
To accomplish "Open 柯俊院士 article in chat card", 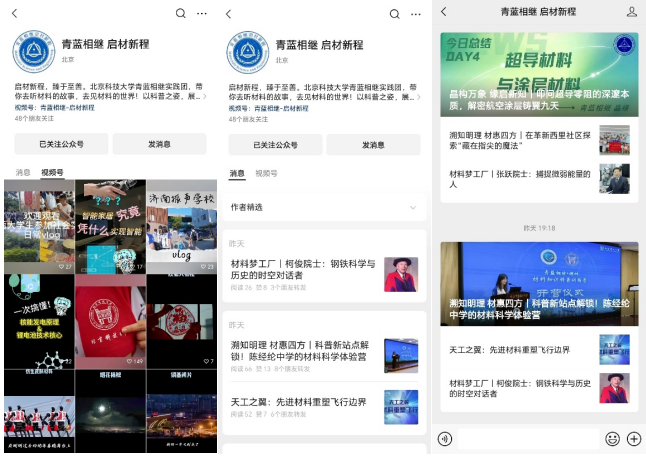I will 539,388.
